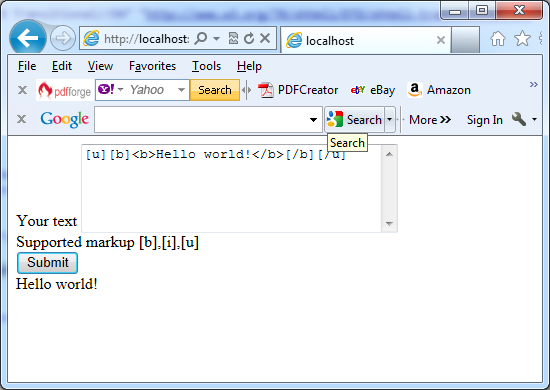Open a new blank tab

coord(465,41)
